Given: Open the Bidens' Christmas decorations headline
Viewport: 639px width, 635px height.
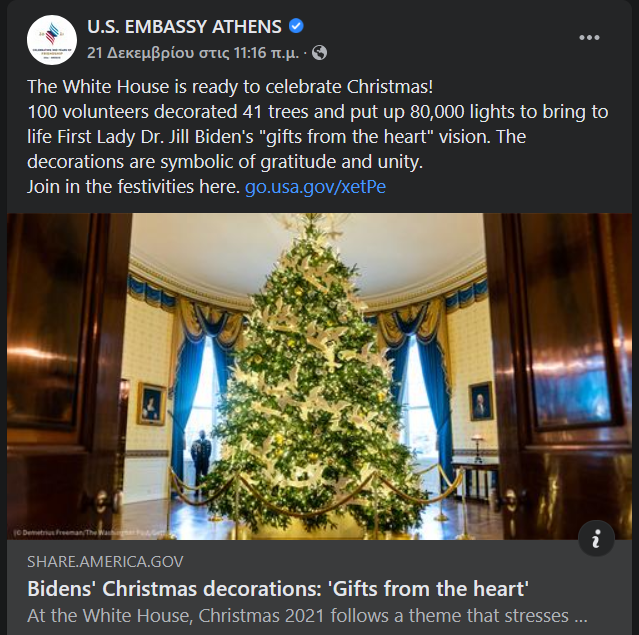Looking at the screenshot, I should point(278,589).
